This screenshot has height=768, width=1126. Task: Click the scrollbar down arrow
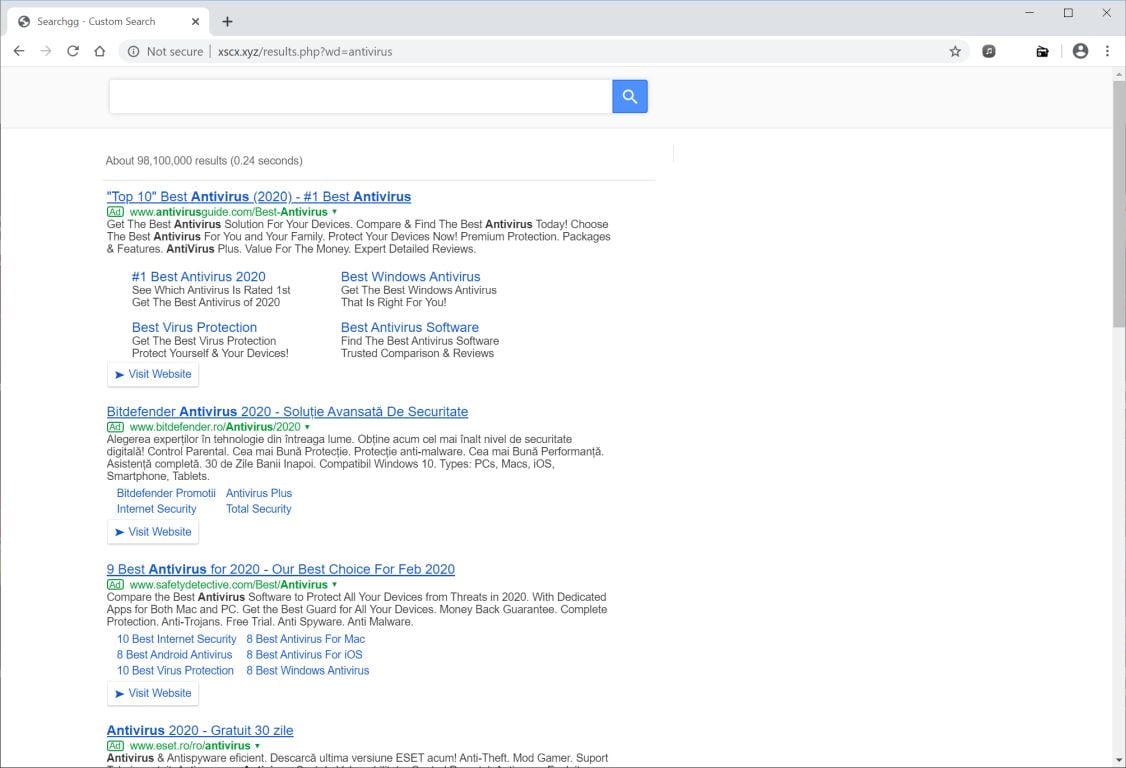tap(1119, 760)
